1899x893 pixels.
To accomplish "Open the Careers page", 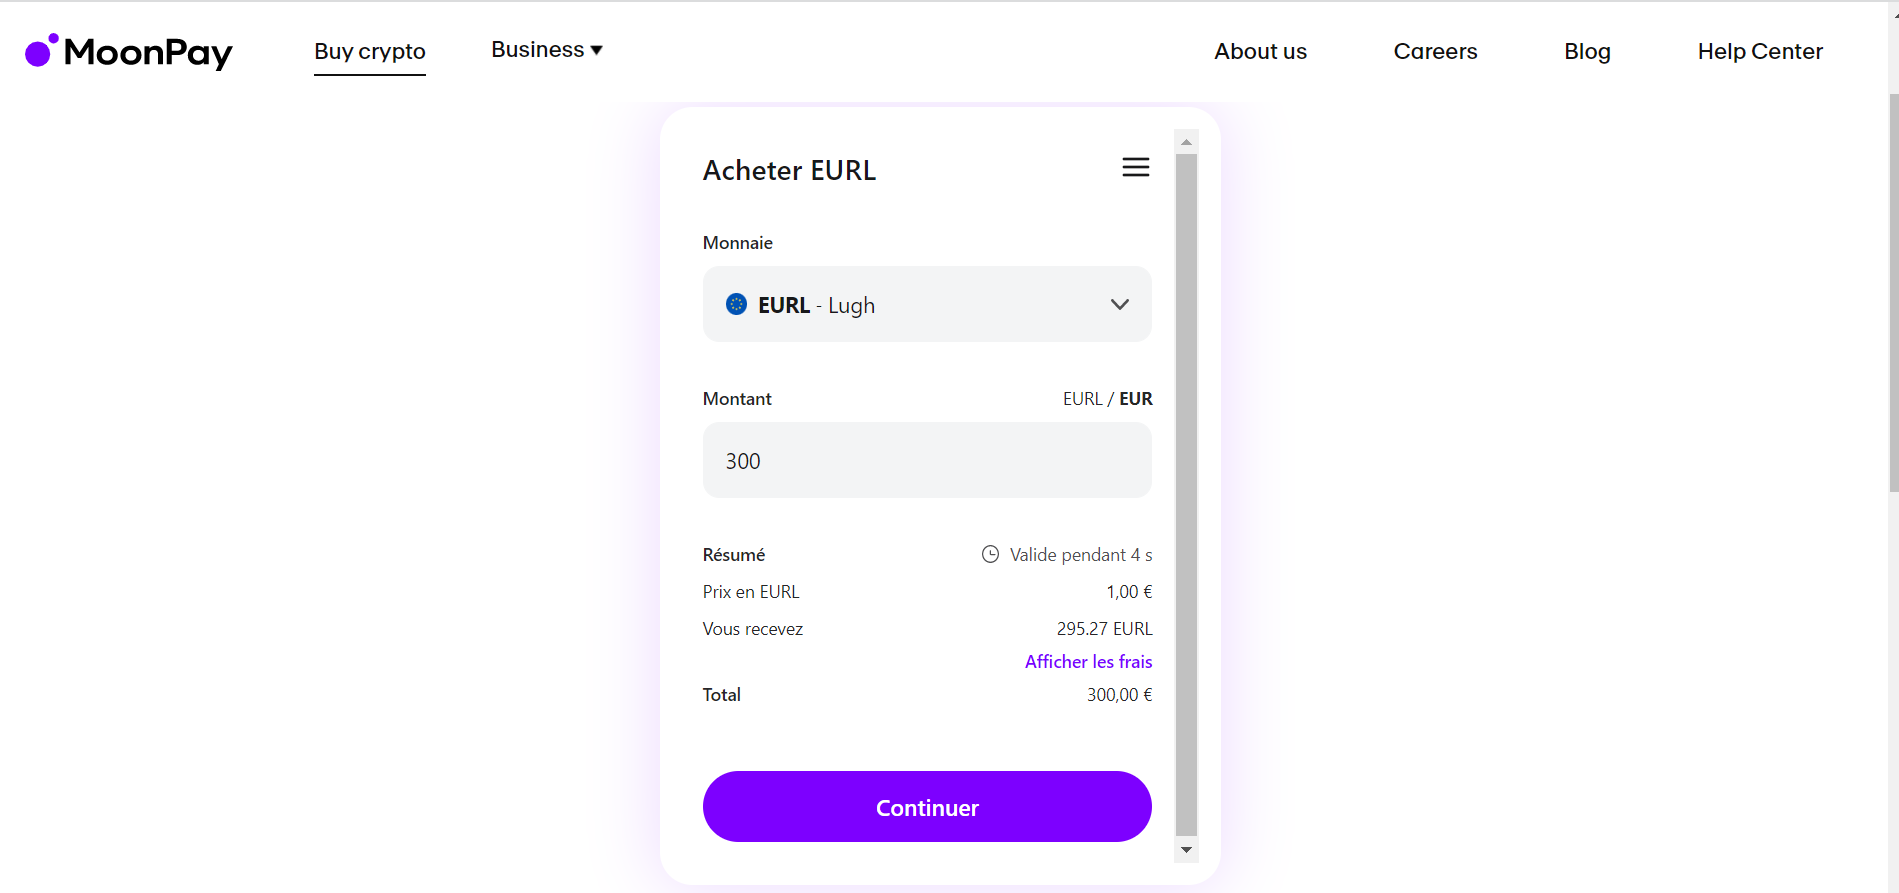I will 1435,52.
